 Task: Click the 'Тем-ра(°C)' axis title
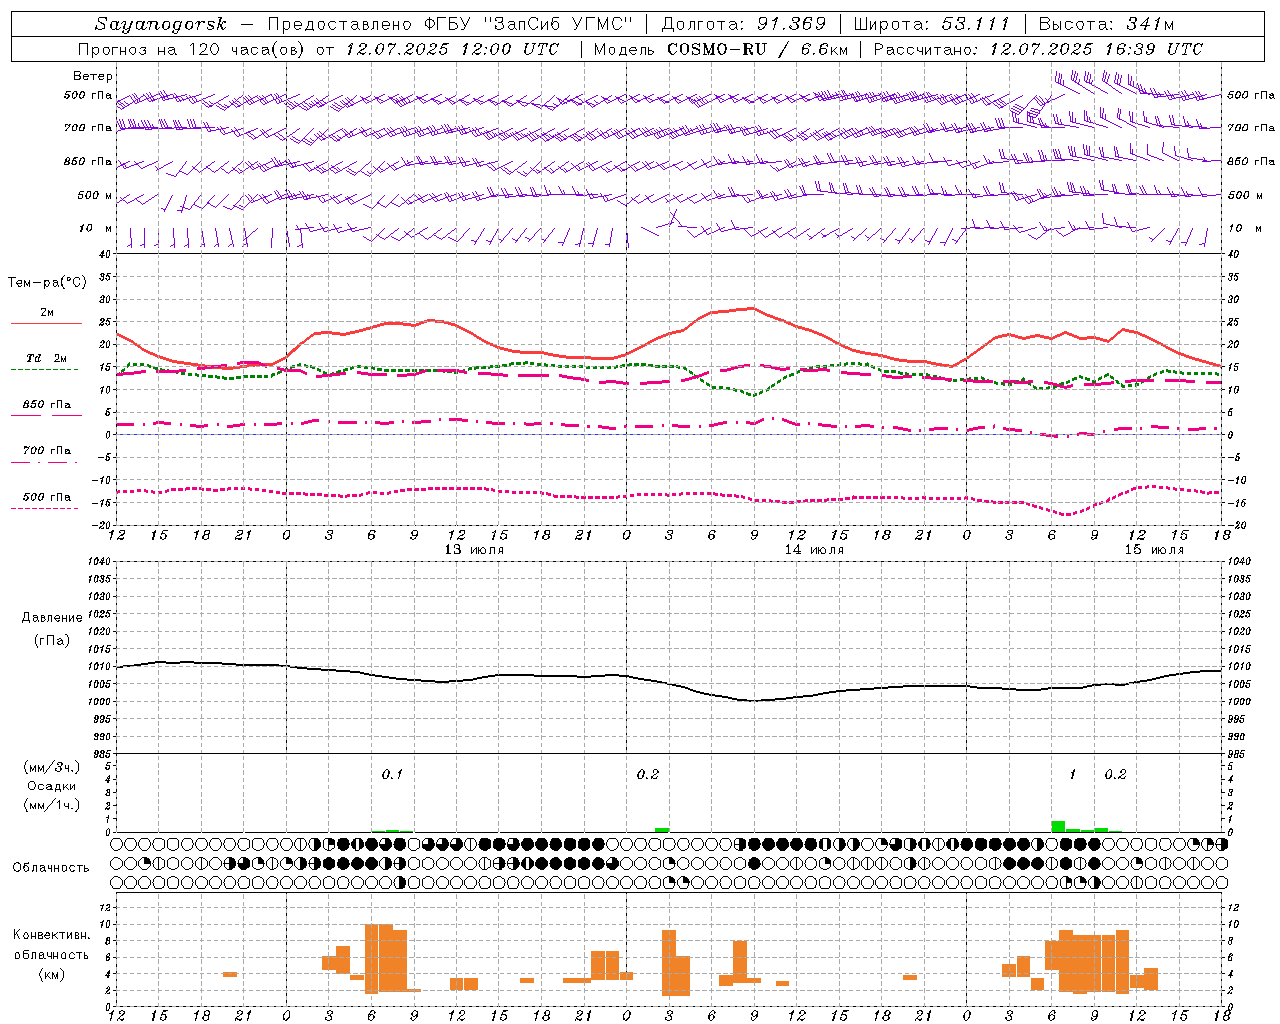coord(47,283)
